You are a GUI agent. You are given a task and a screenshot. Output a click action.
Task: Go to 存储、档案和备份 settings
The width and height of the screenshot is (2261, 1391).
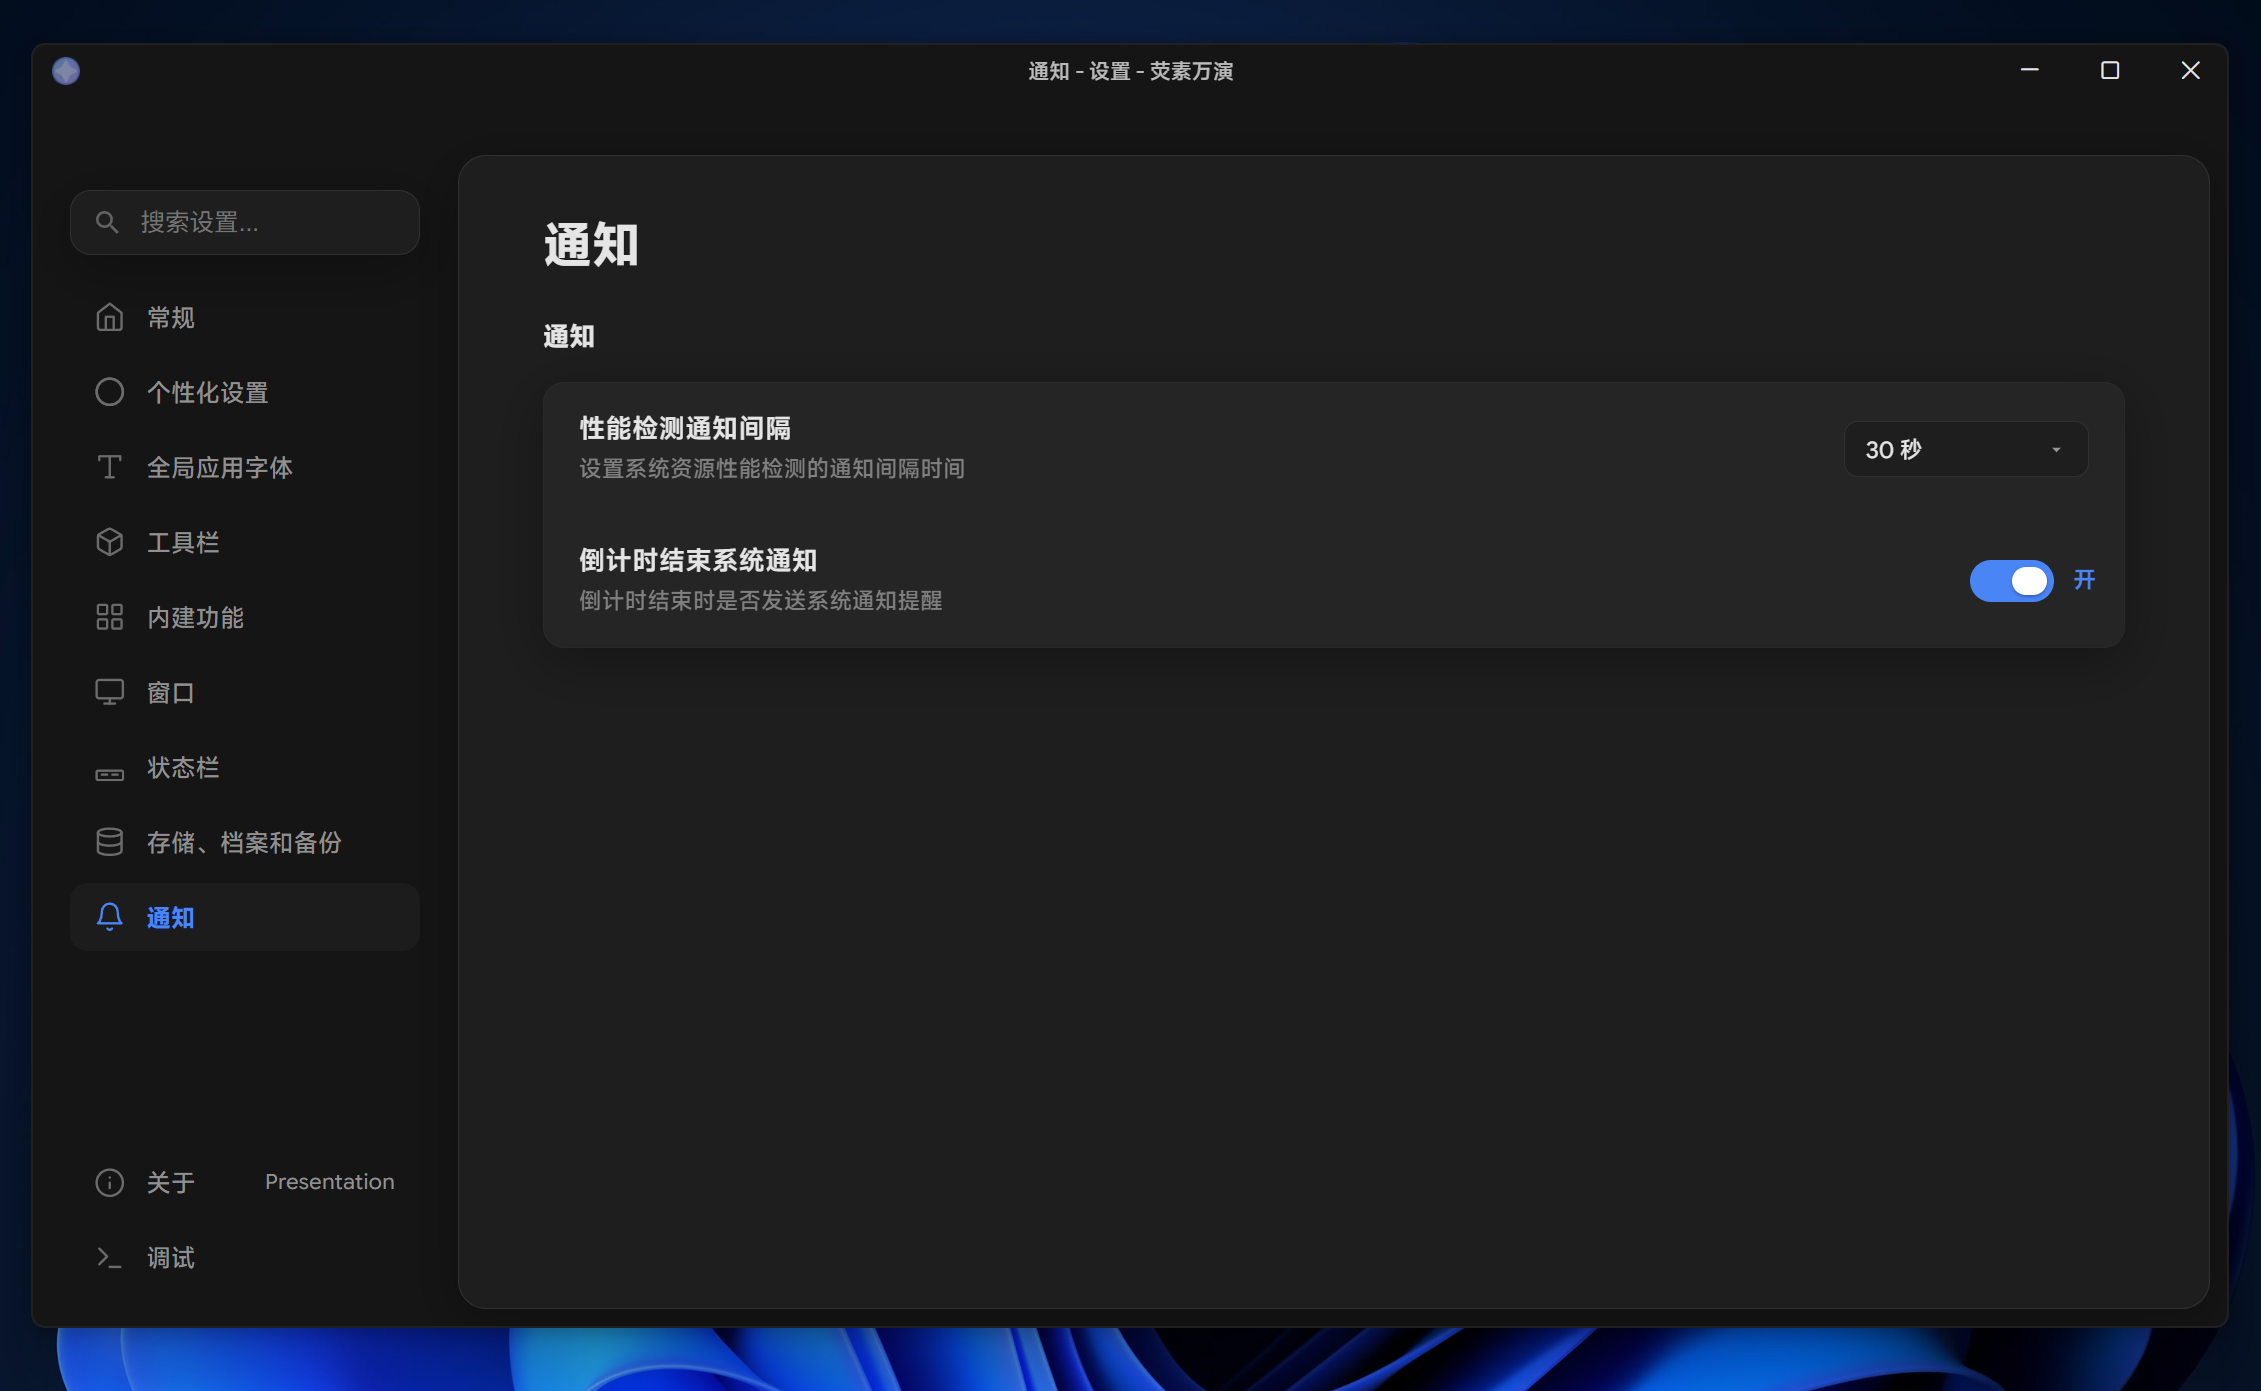(x=245, y=842)
